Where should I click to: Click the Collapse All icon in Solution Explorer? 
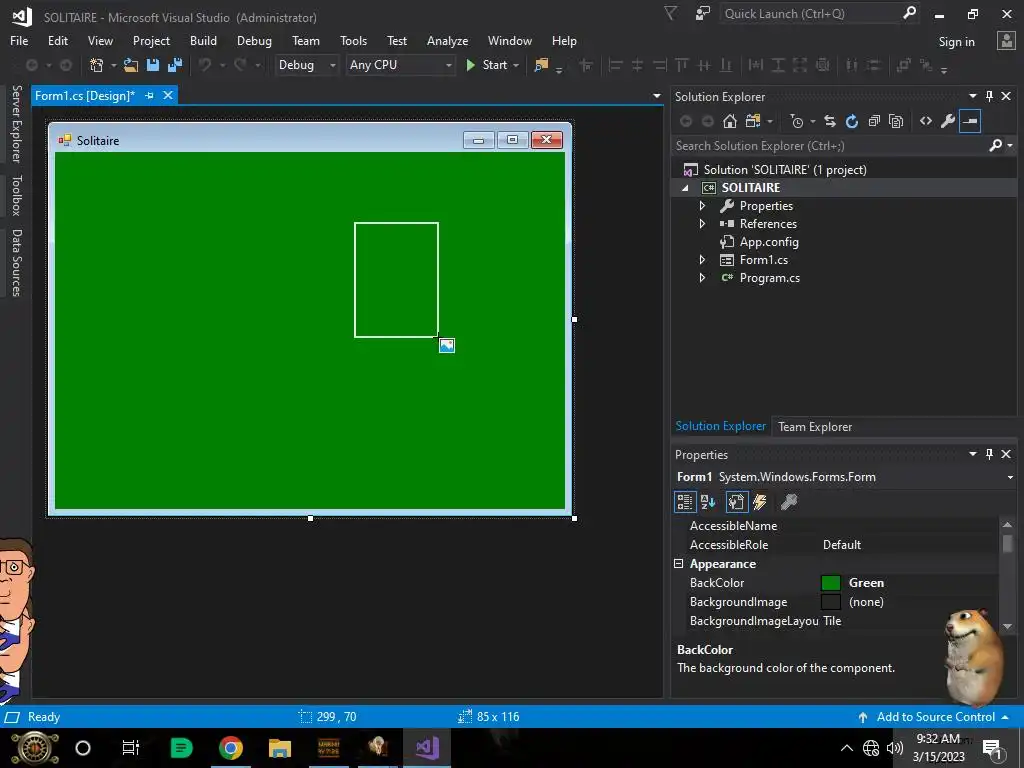point(874,121)
